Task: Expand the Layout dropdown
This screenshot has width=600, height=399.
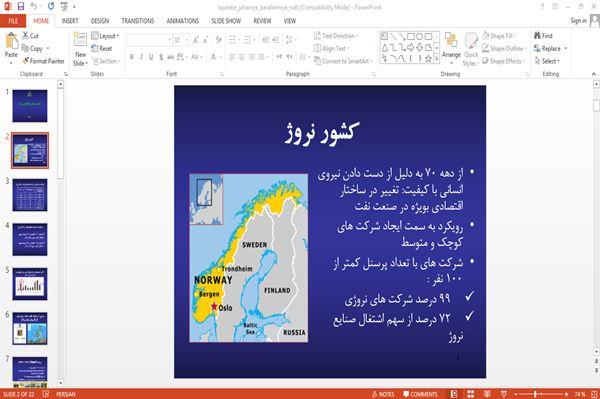Action: [x=105, y=36]
